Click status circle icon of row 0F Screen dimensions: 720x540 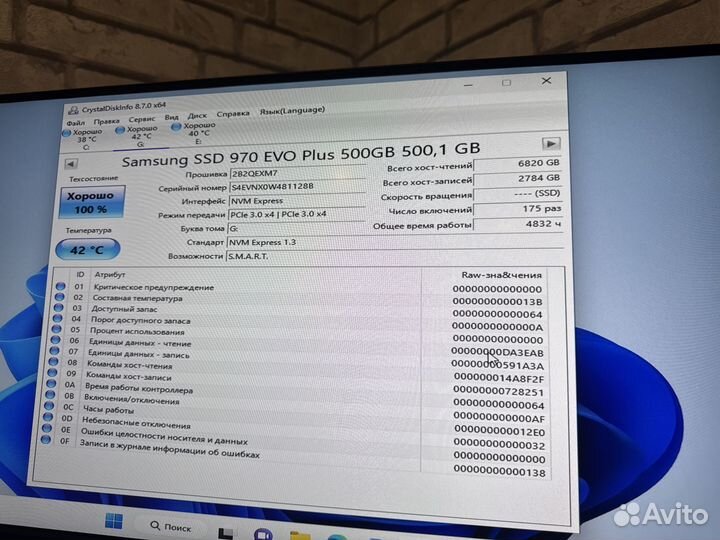(x=45, y=439)
